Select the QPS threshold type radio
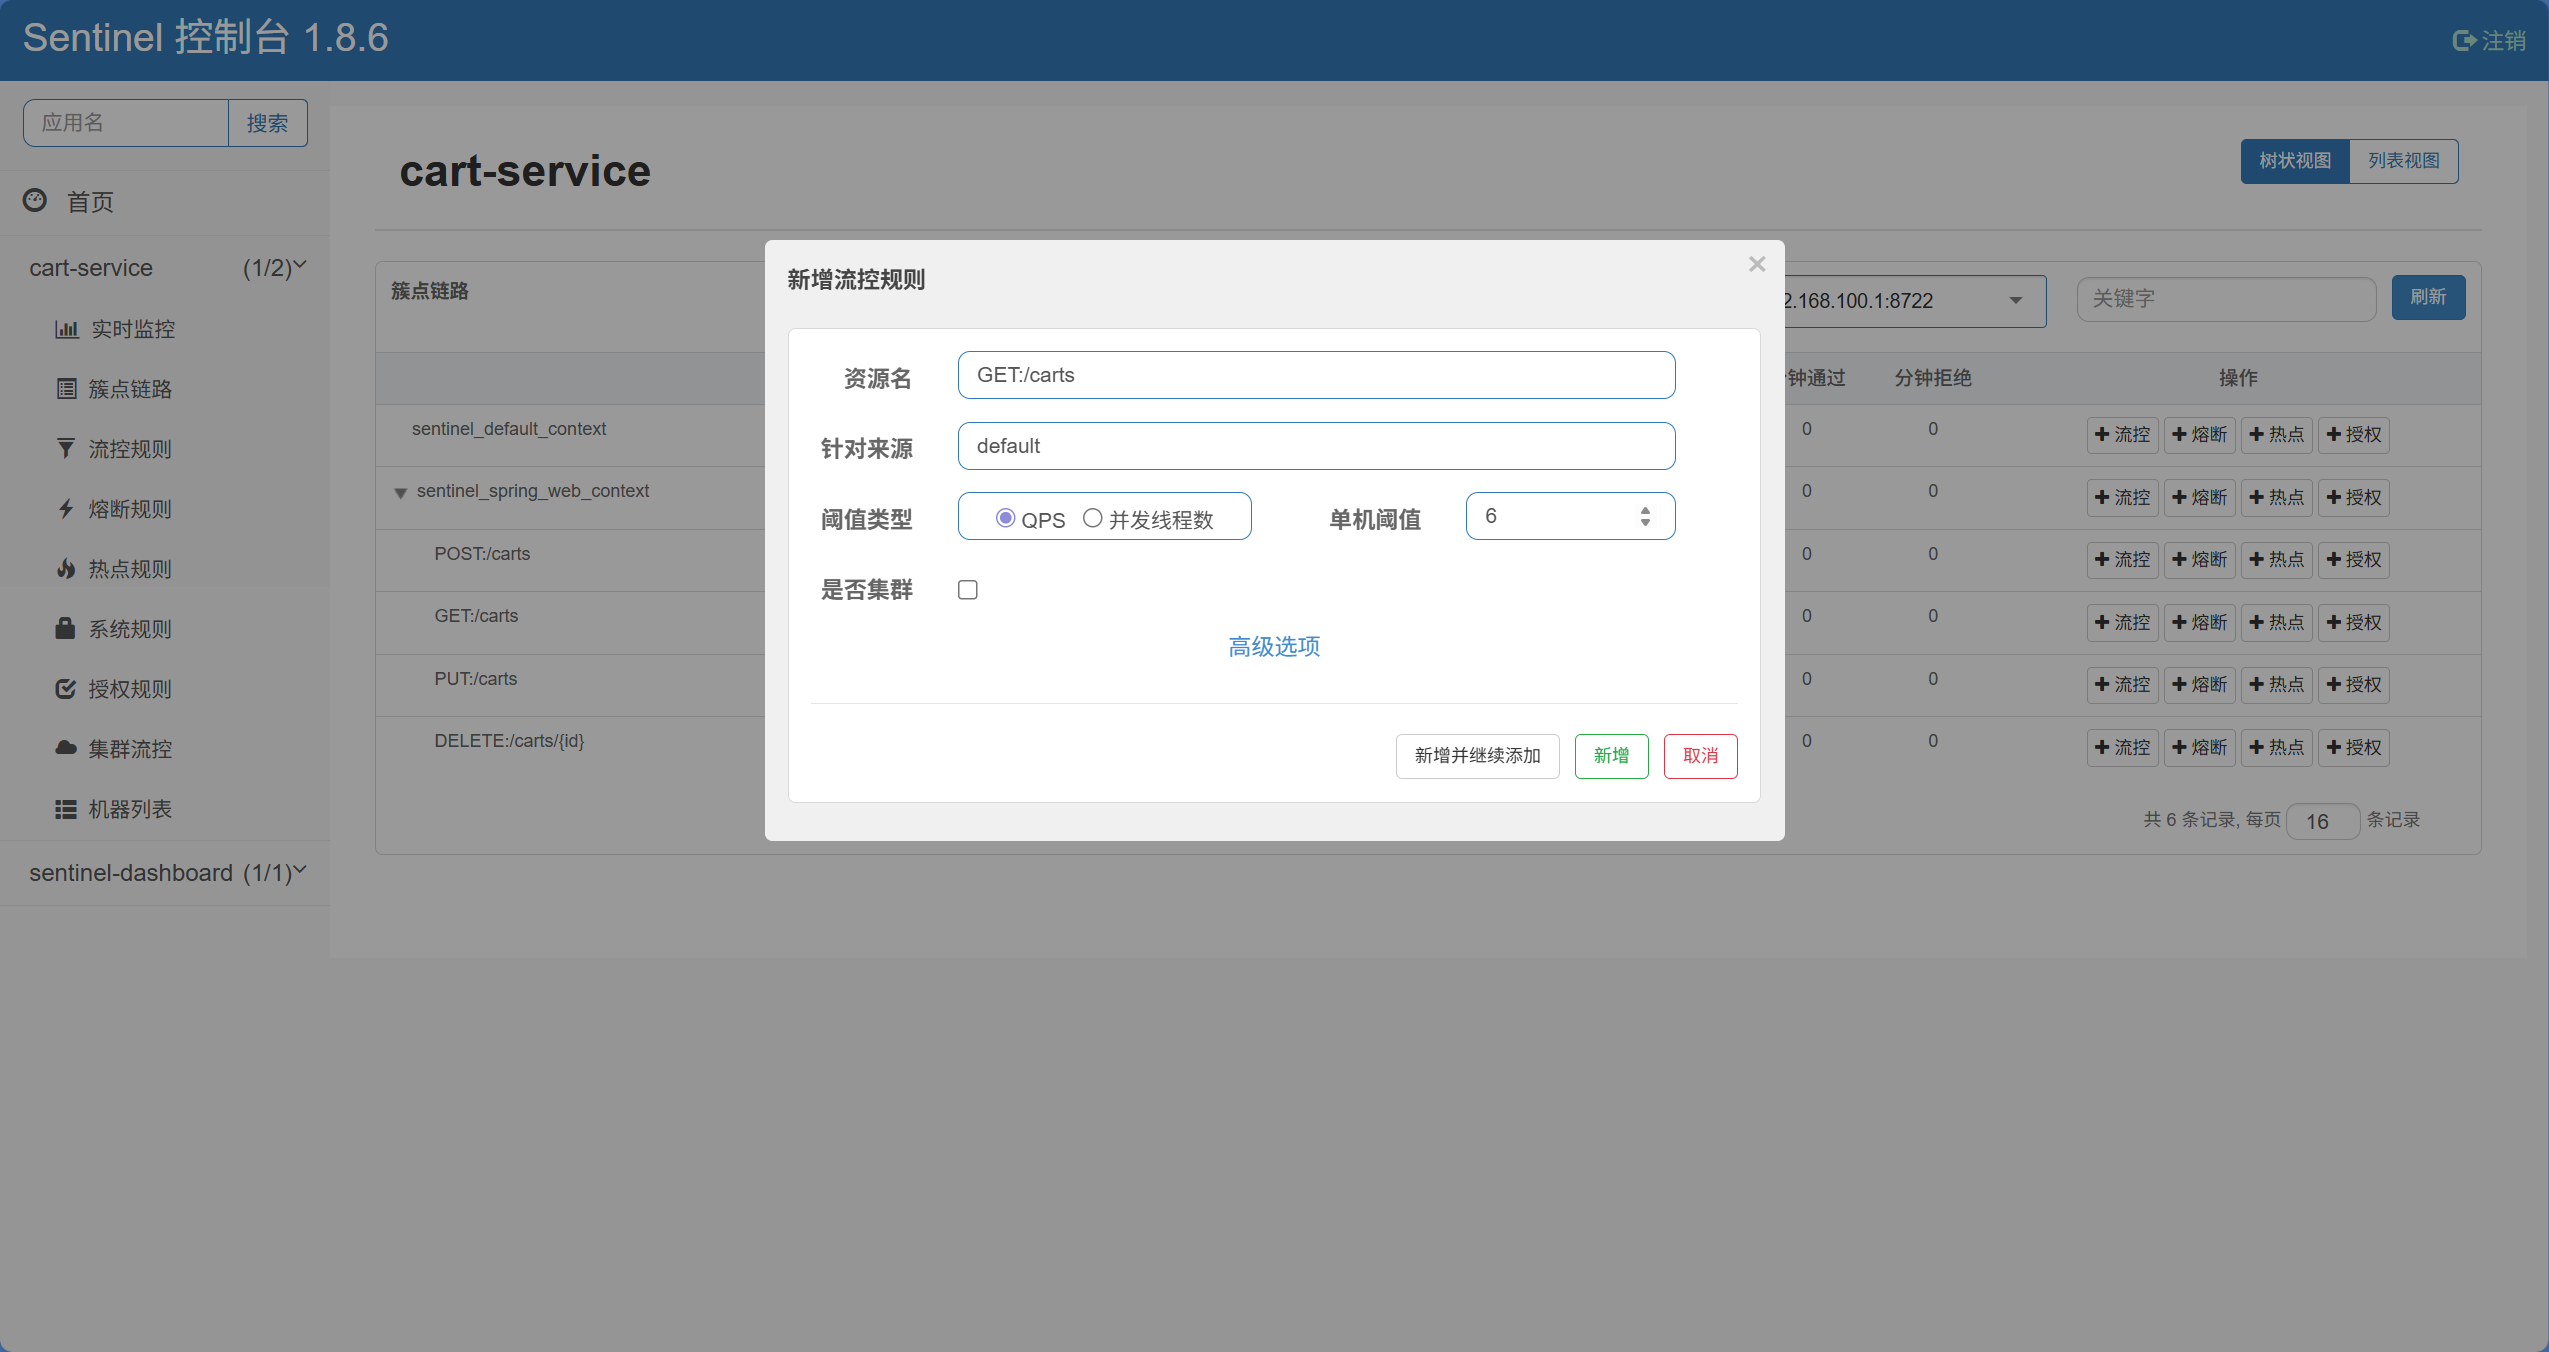Viewport: 2549px width, 1352px height. [x=1005, y=518]
